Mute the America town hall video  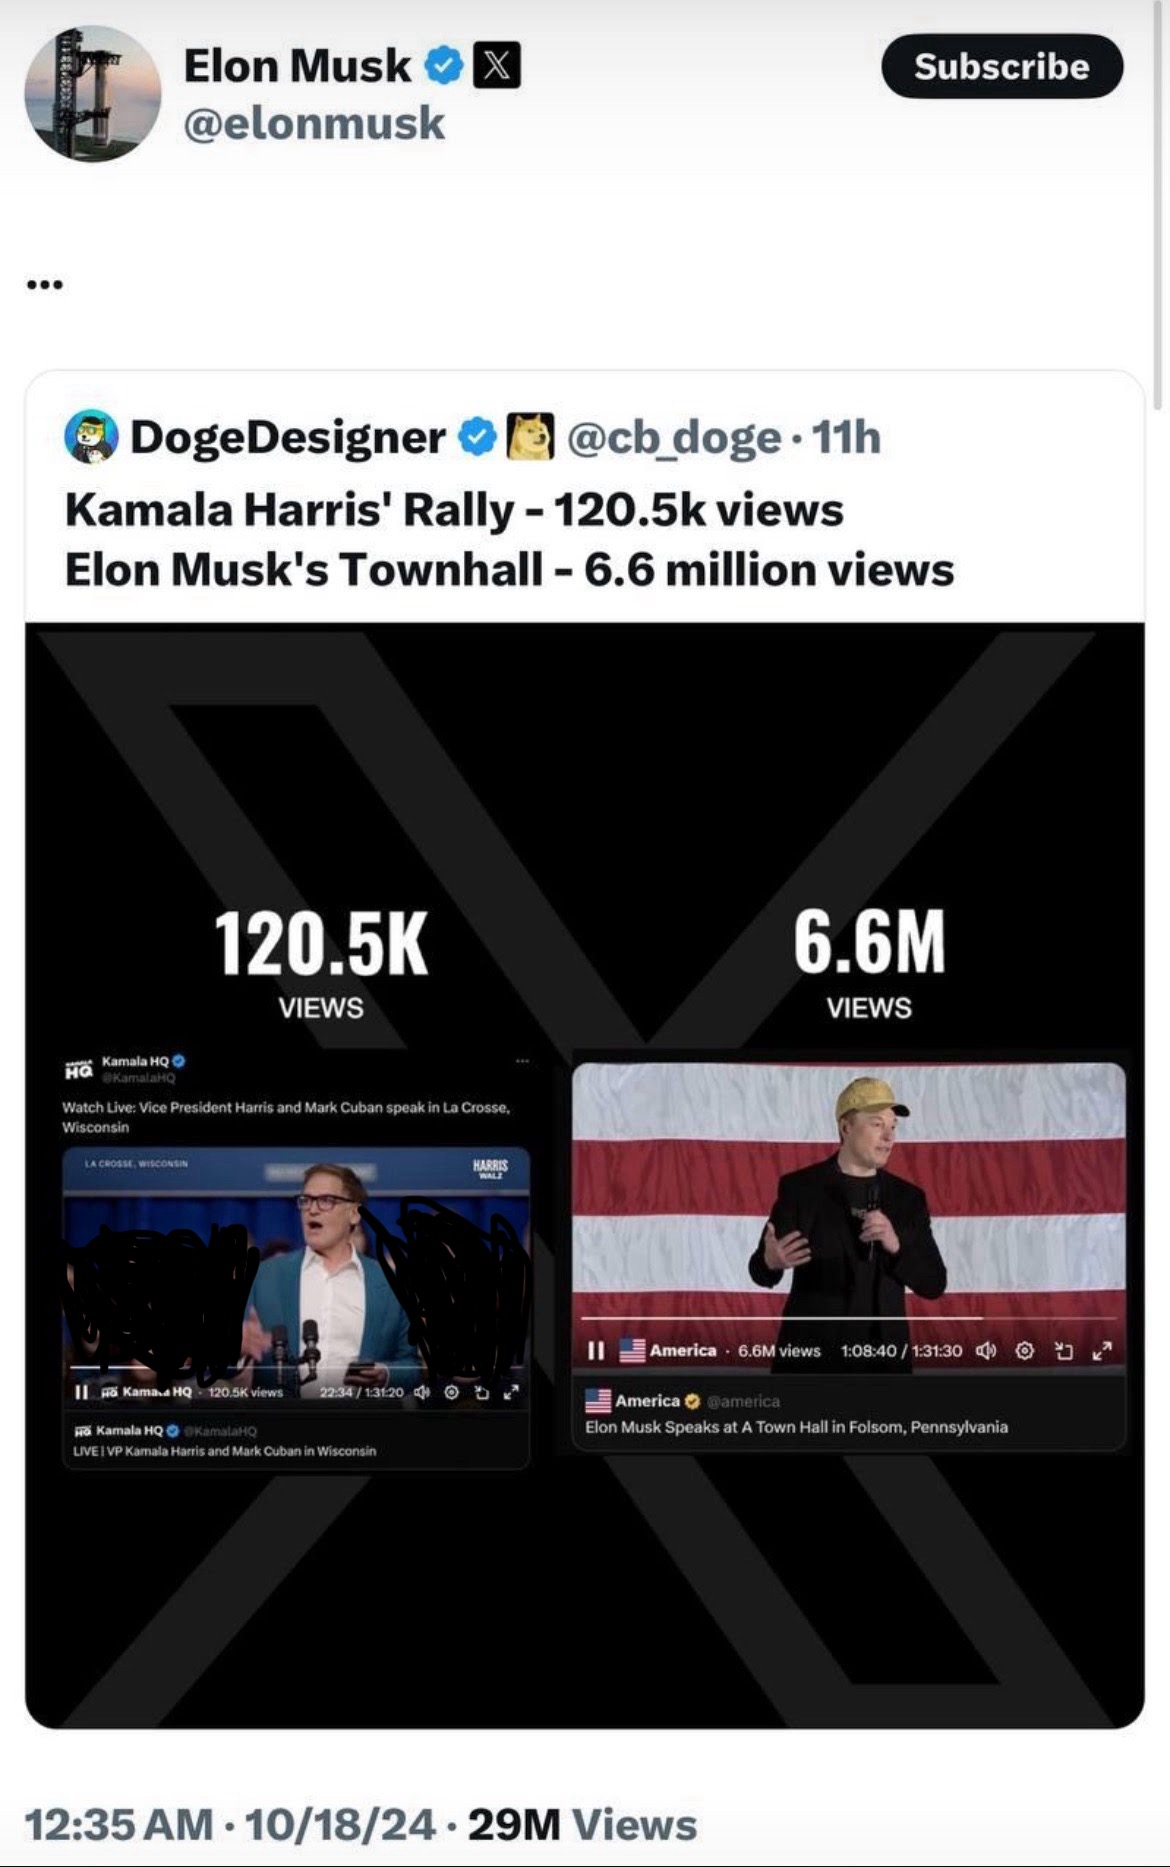986,1351
